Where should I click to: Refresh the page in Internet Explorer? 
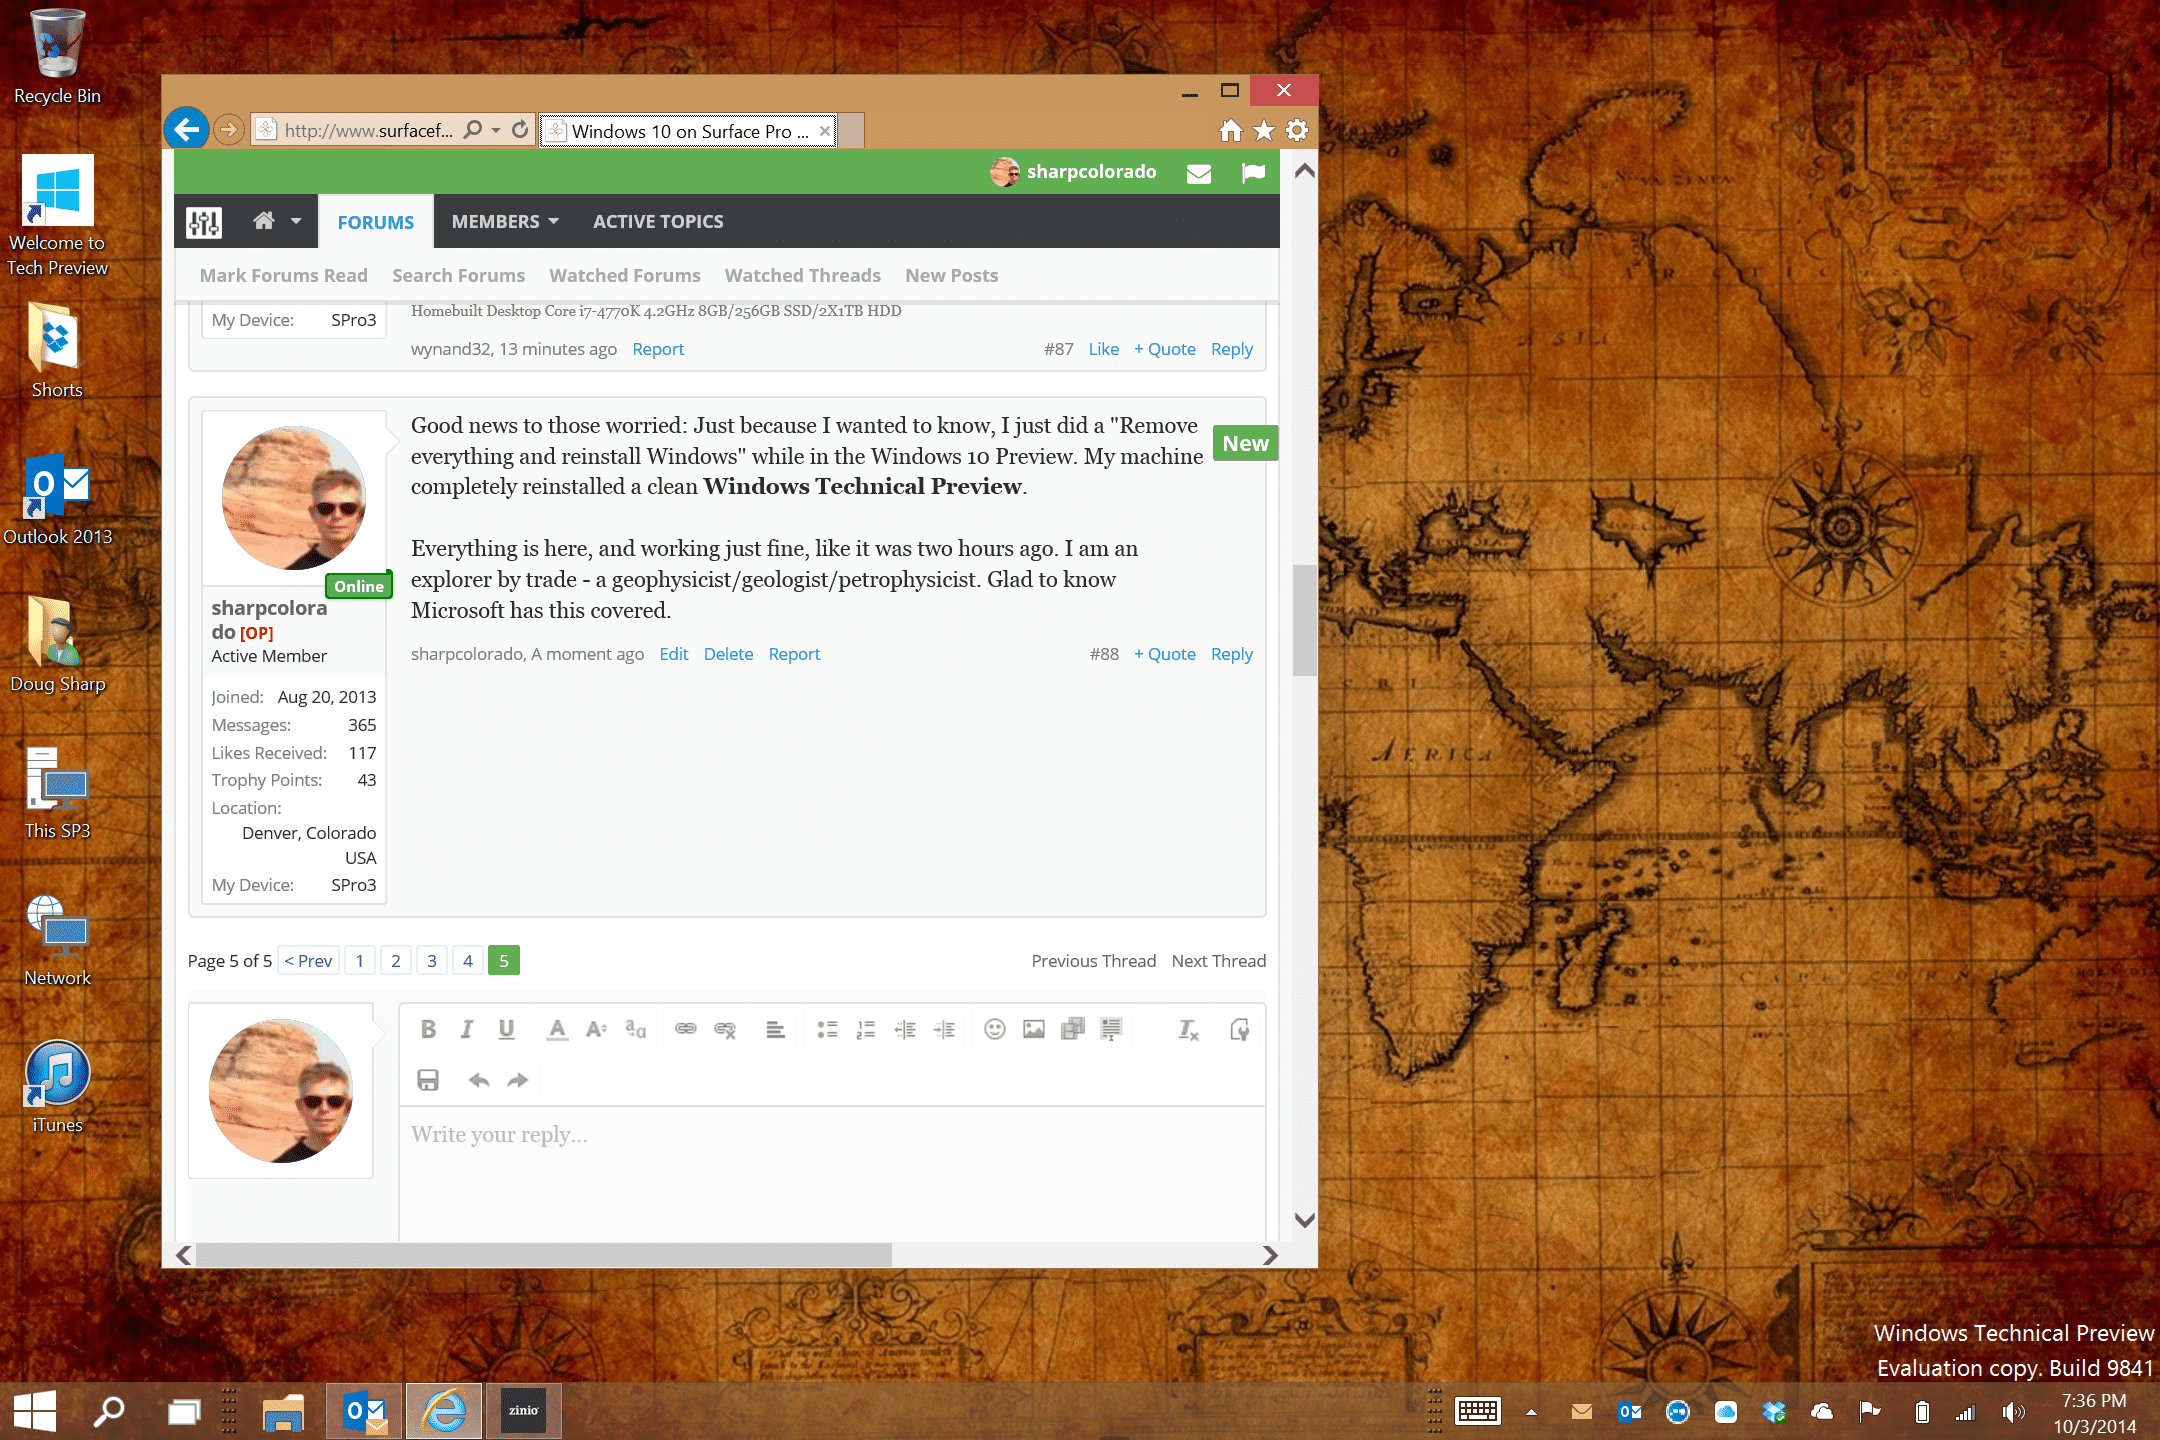point(520,129)
